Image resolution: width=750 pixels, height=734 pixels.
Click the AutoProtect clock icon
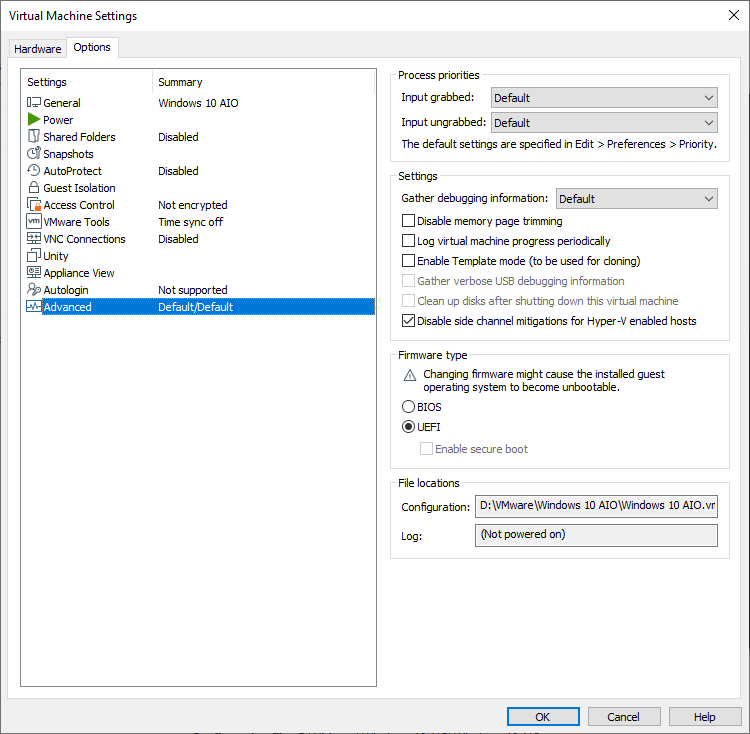coord(34,171)
